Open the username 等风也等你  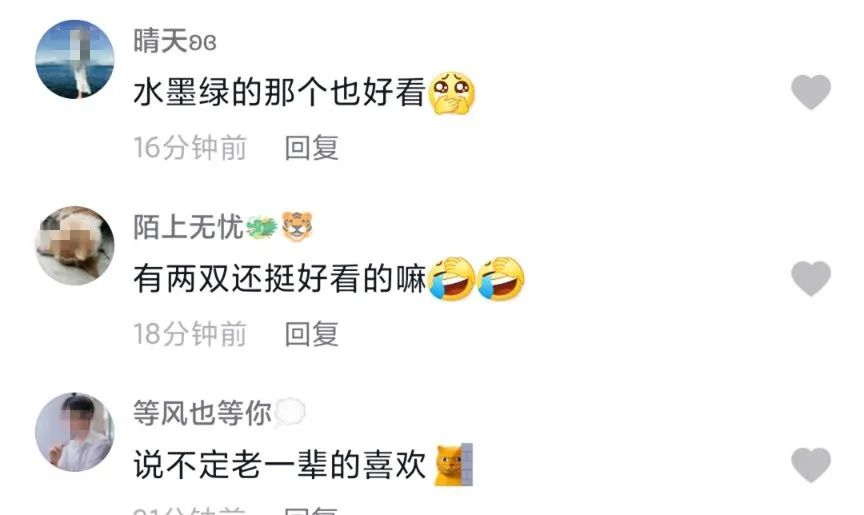pos(202,413)
